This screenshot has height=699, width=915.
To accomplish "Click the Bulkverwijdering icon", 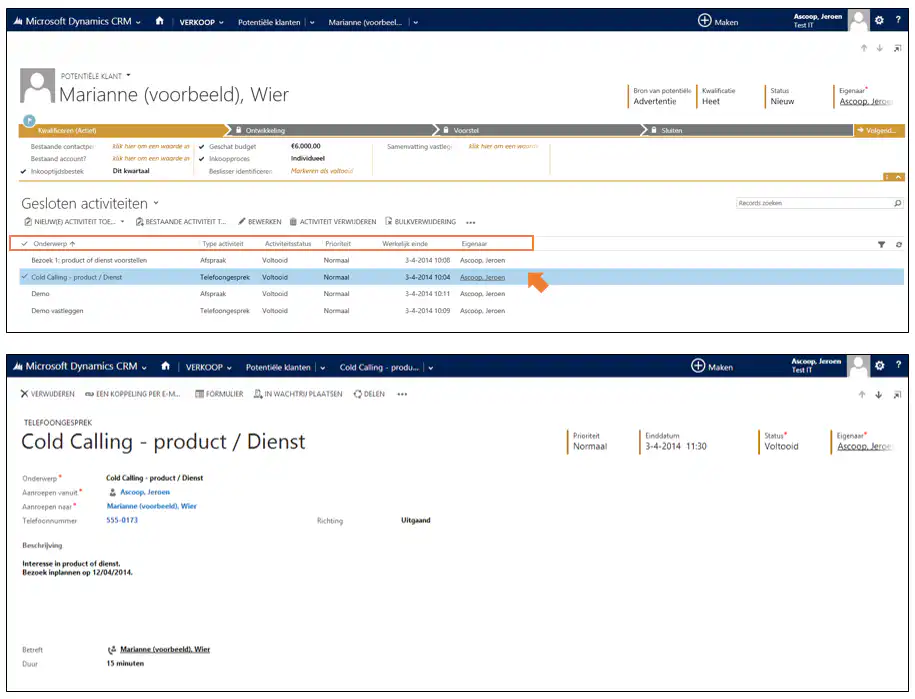I will tap(388, 222).
